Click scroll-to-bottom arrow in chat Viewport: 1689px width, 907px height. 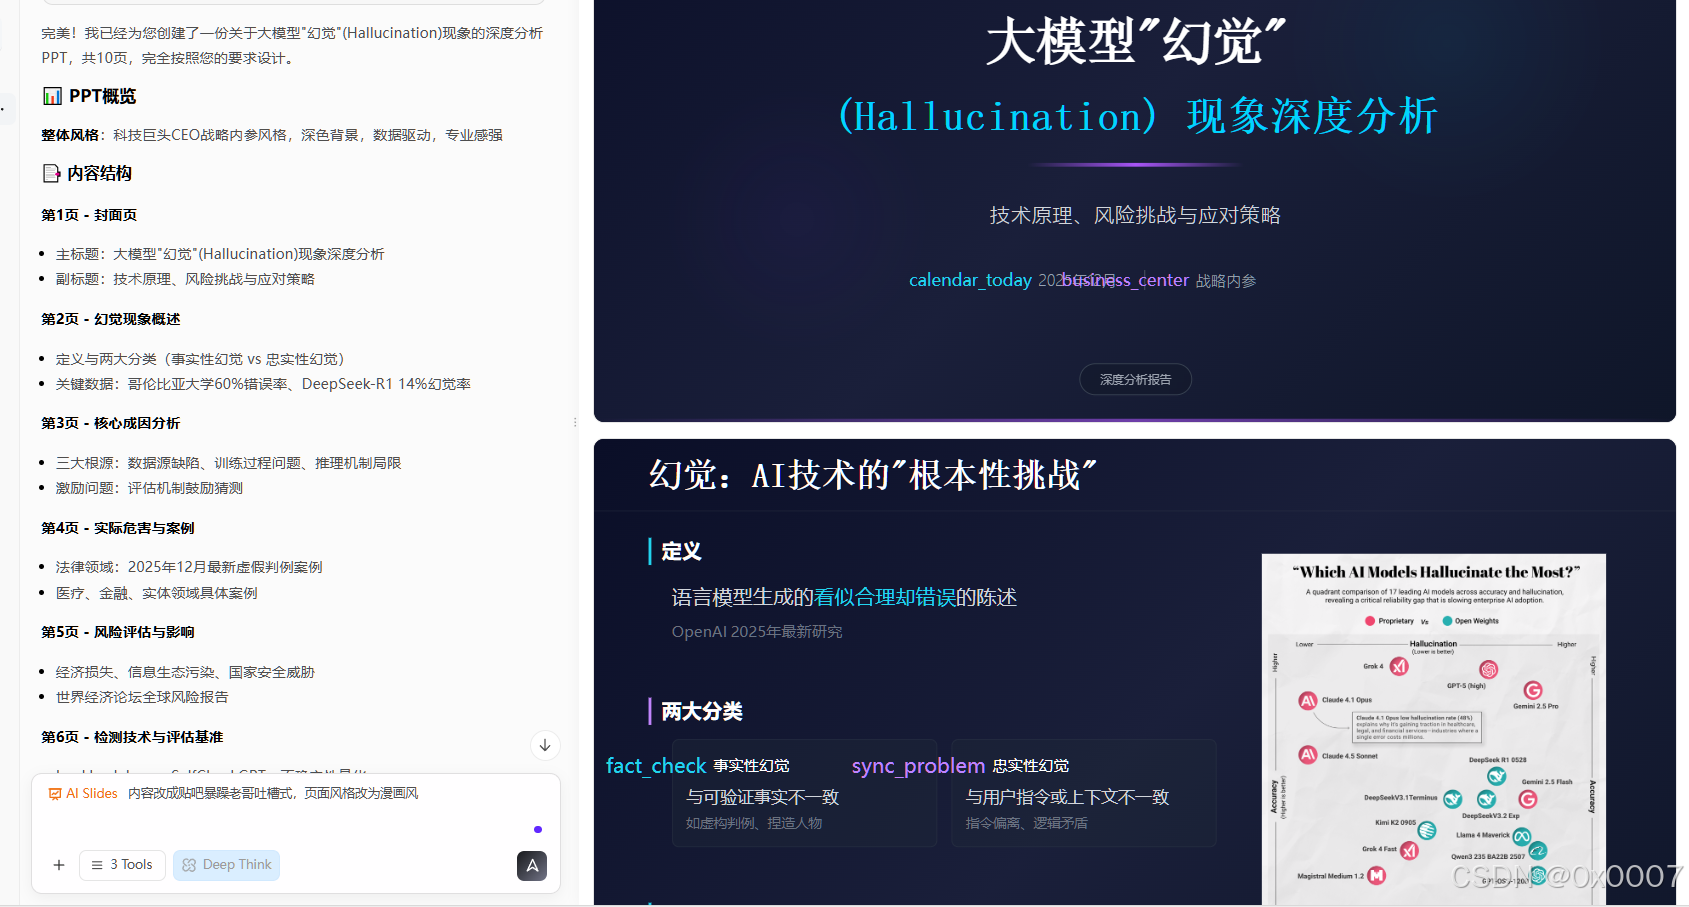click(545, 745)
